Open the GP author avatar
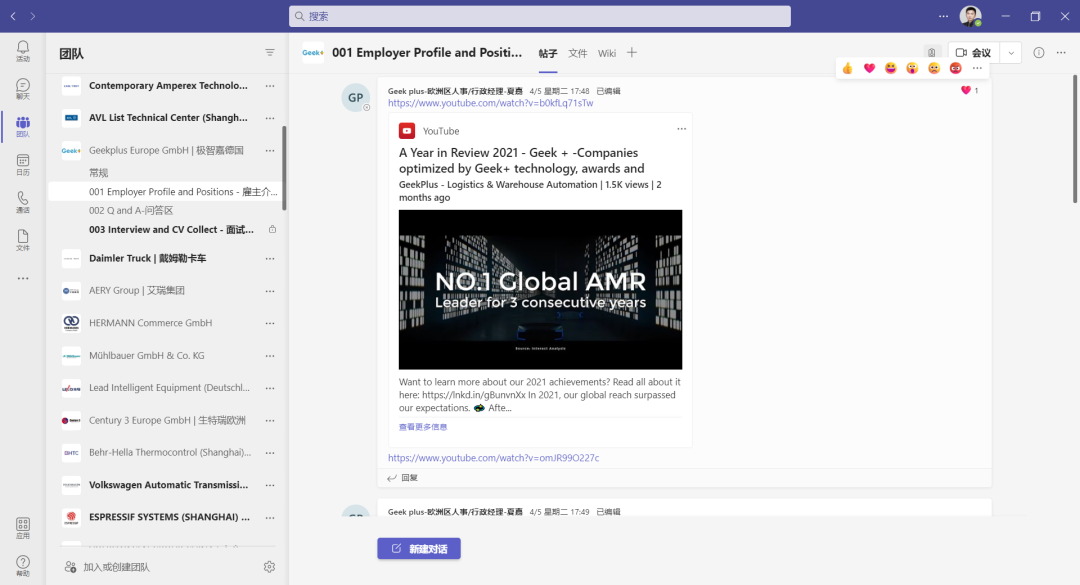Viewport: 1080px width, 585px height. [355, 97]
